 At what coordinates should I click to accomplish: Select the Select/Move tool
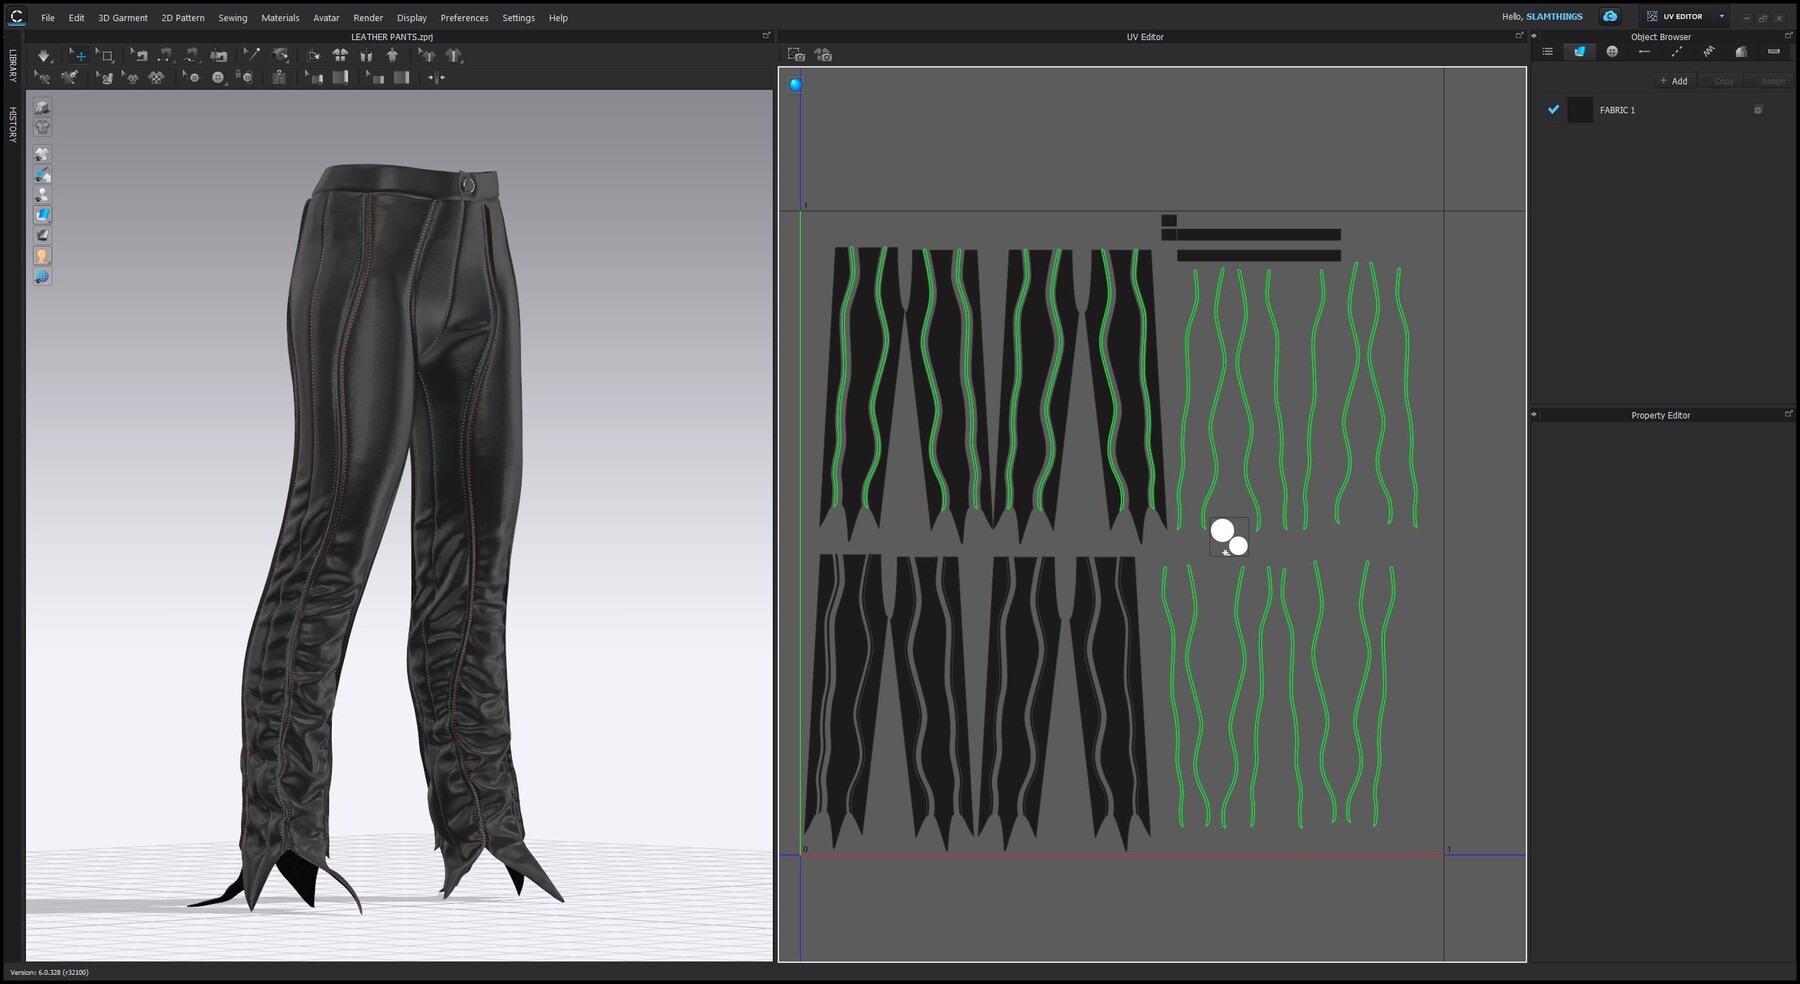pos(79,55)
